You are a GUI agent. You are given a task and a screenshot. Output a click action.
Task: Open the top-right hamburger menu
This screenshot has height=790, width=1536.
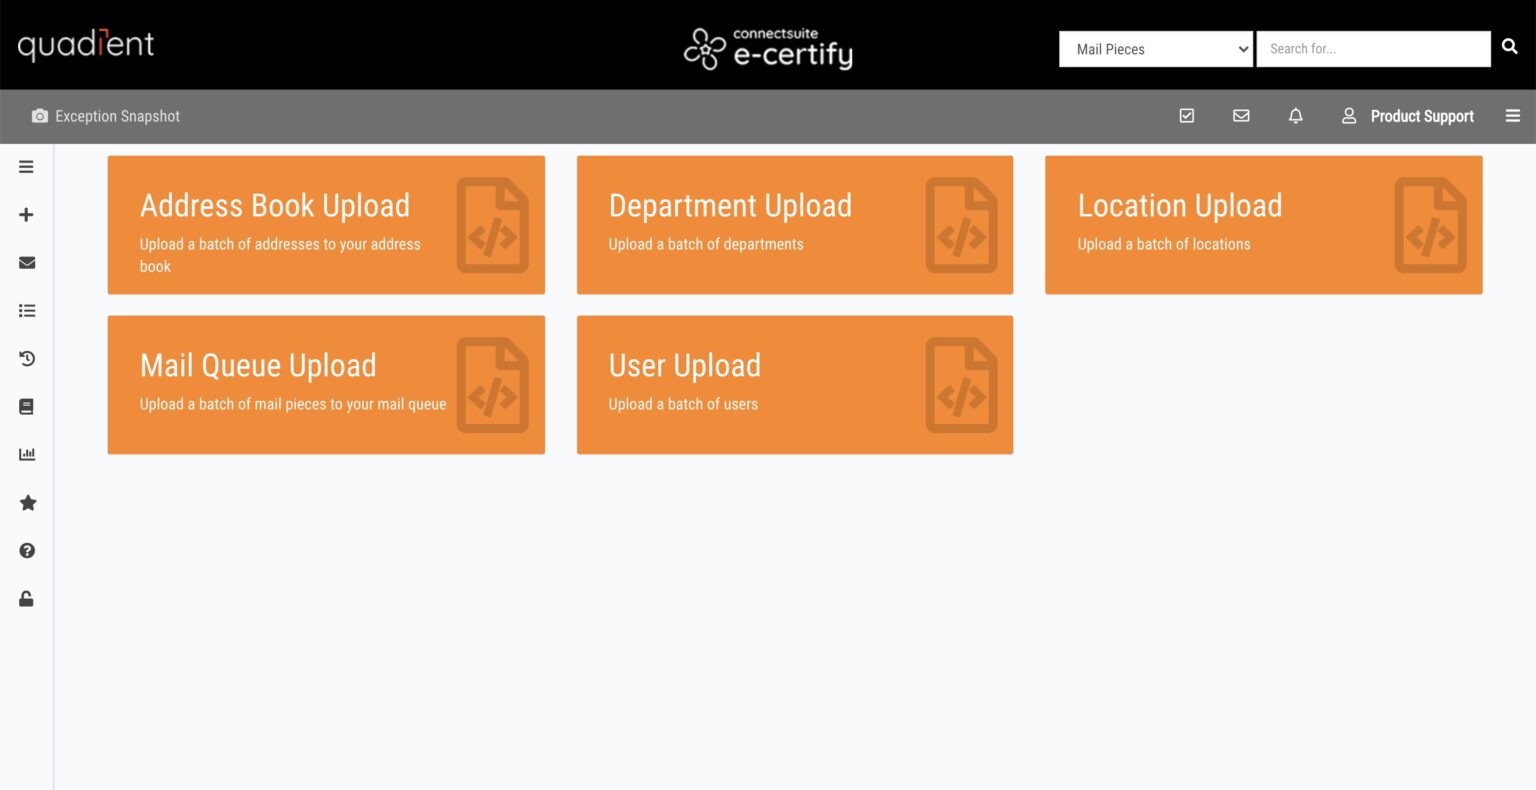click(1513, 116)
